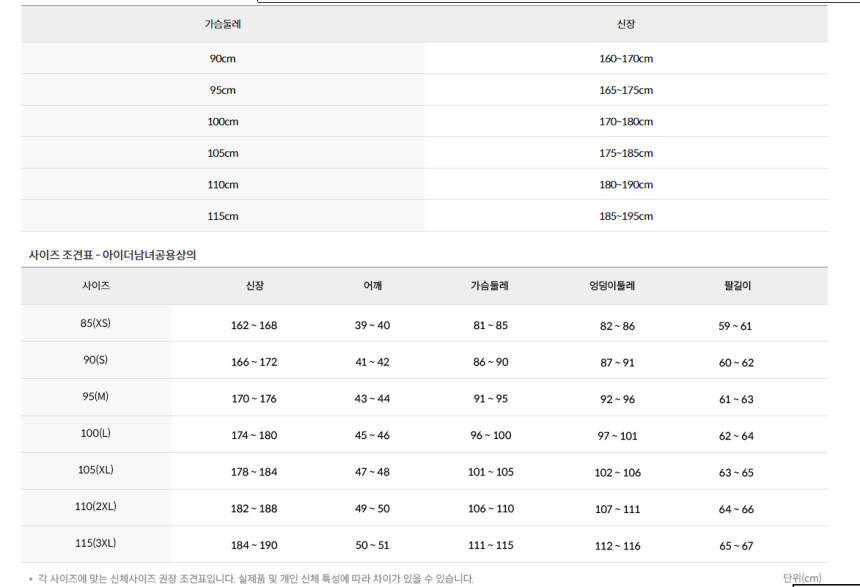Select the 85(XS) size row label

point(96,323)
